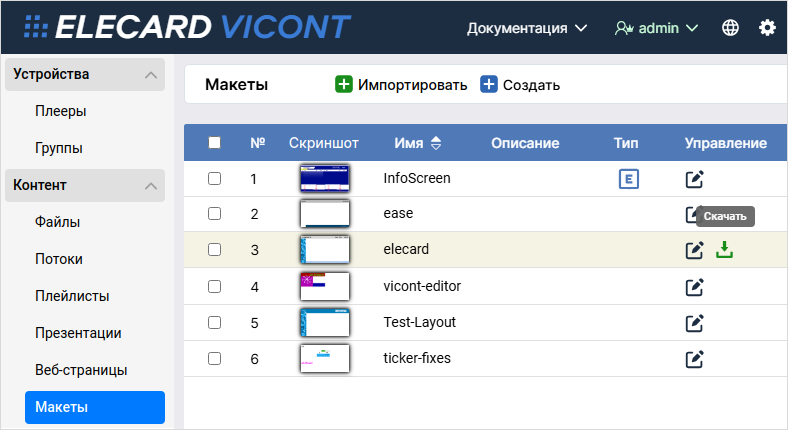Check the ticker-fixes row checkbox
This screenshot has width=788, height=430.
click(215, 358)
